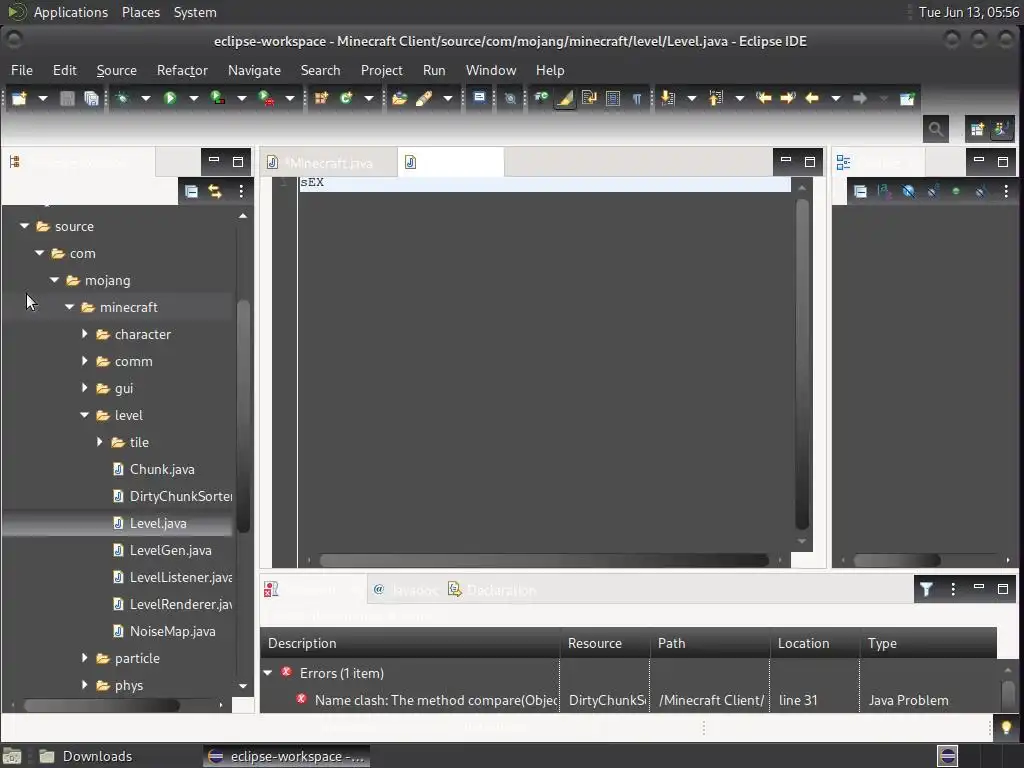Switch to the Minecraft.java editor tab
Viewport: 1024px width, 768px height.
pyautogui.click(x=328, y=163)
